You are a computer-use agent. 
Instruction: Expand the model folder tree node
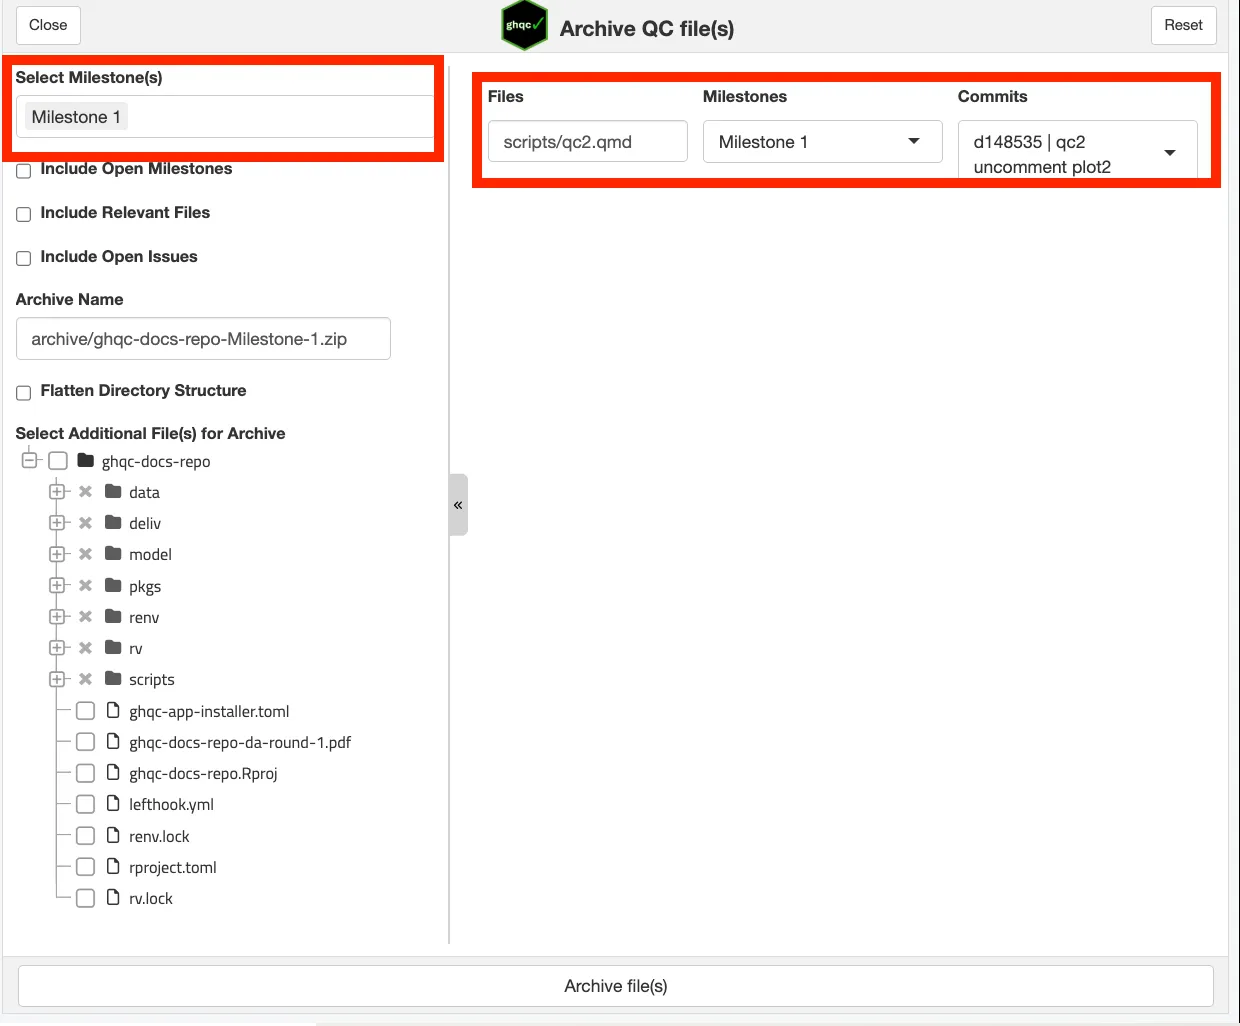(x=57, y=554)
